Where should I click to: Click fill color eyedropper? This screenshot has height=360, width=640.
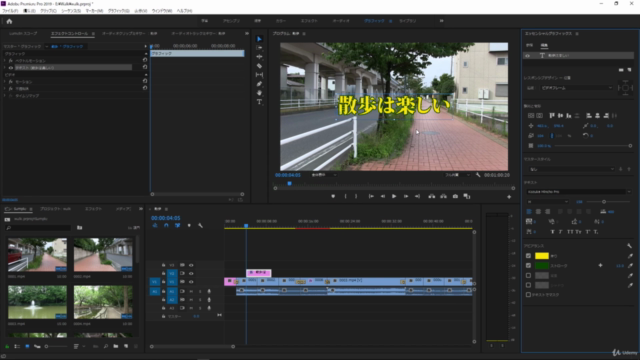[630, 256]
